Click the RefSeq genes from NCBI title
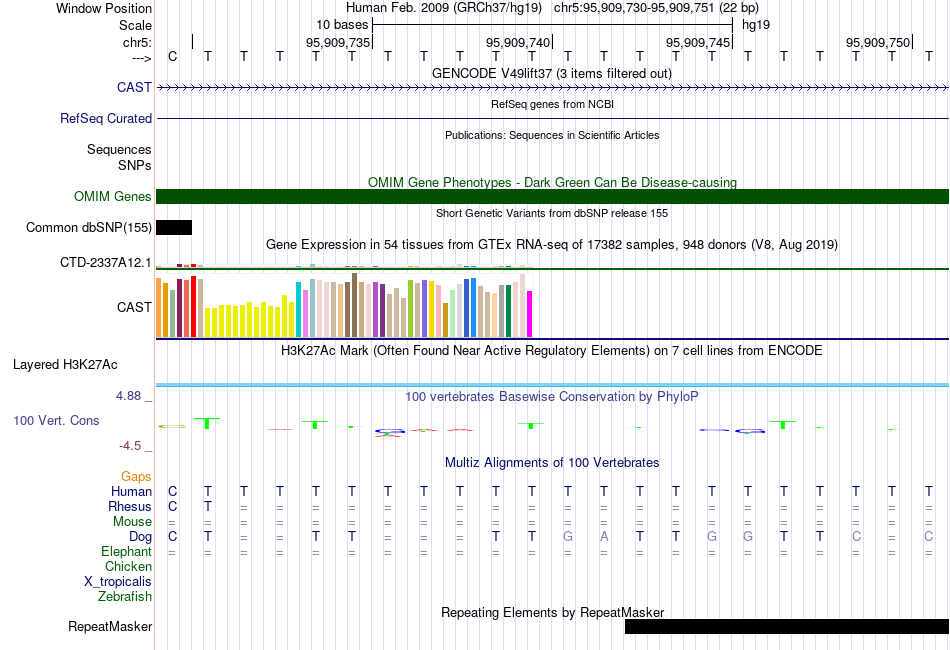This screenshot has height=650, width=950. pos(552,104)
